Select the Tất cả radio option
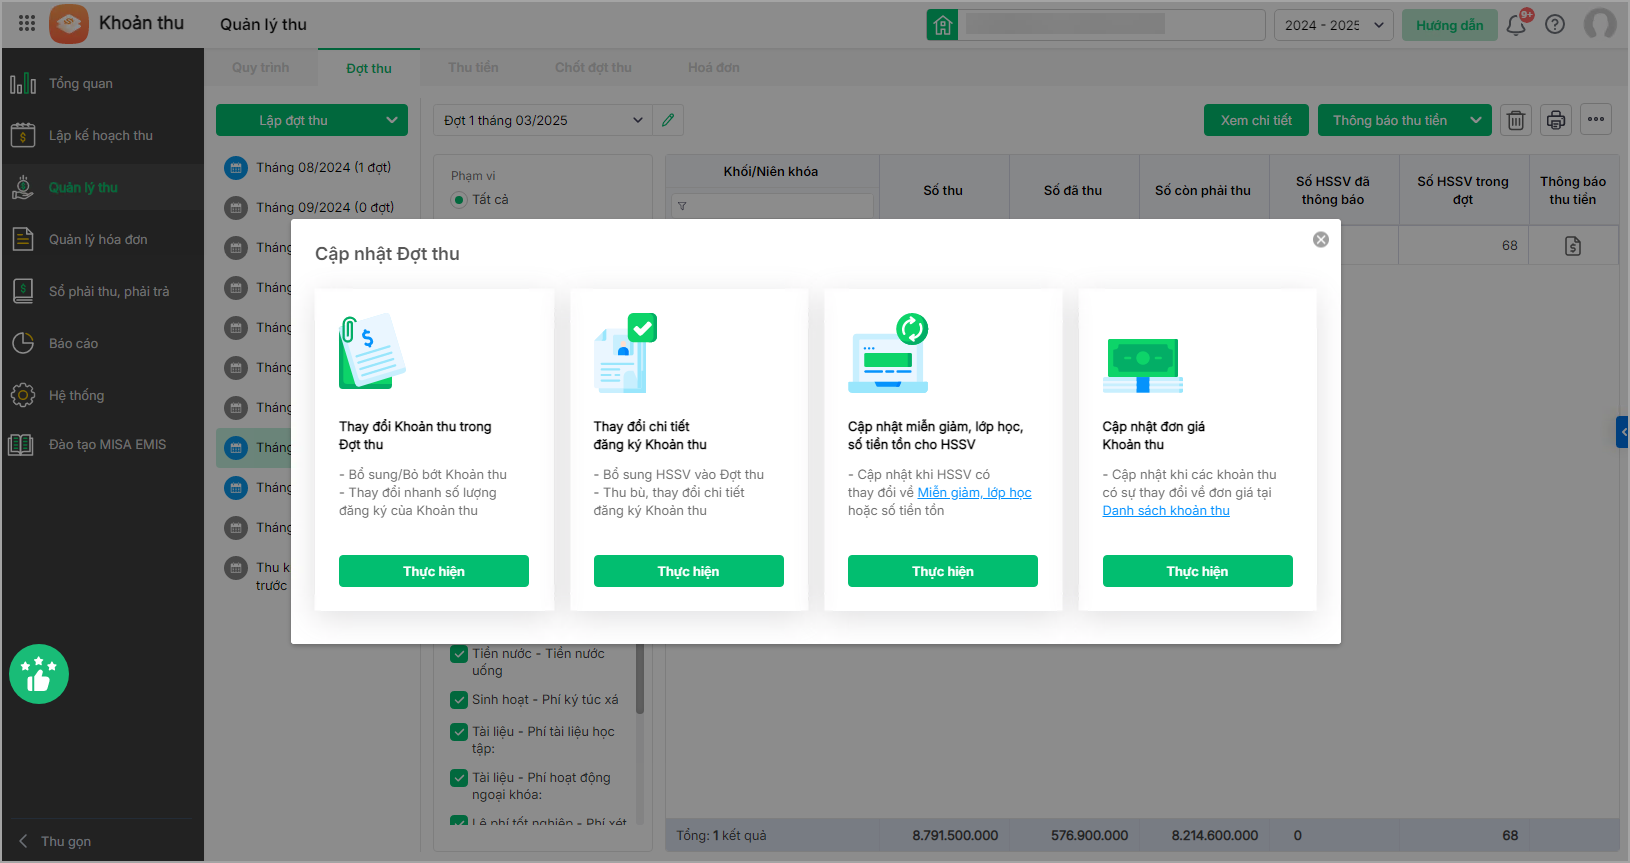1630x863 pixels. tap(459, 200)
